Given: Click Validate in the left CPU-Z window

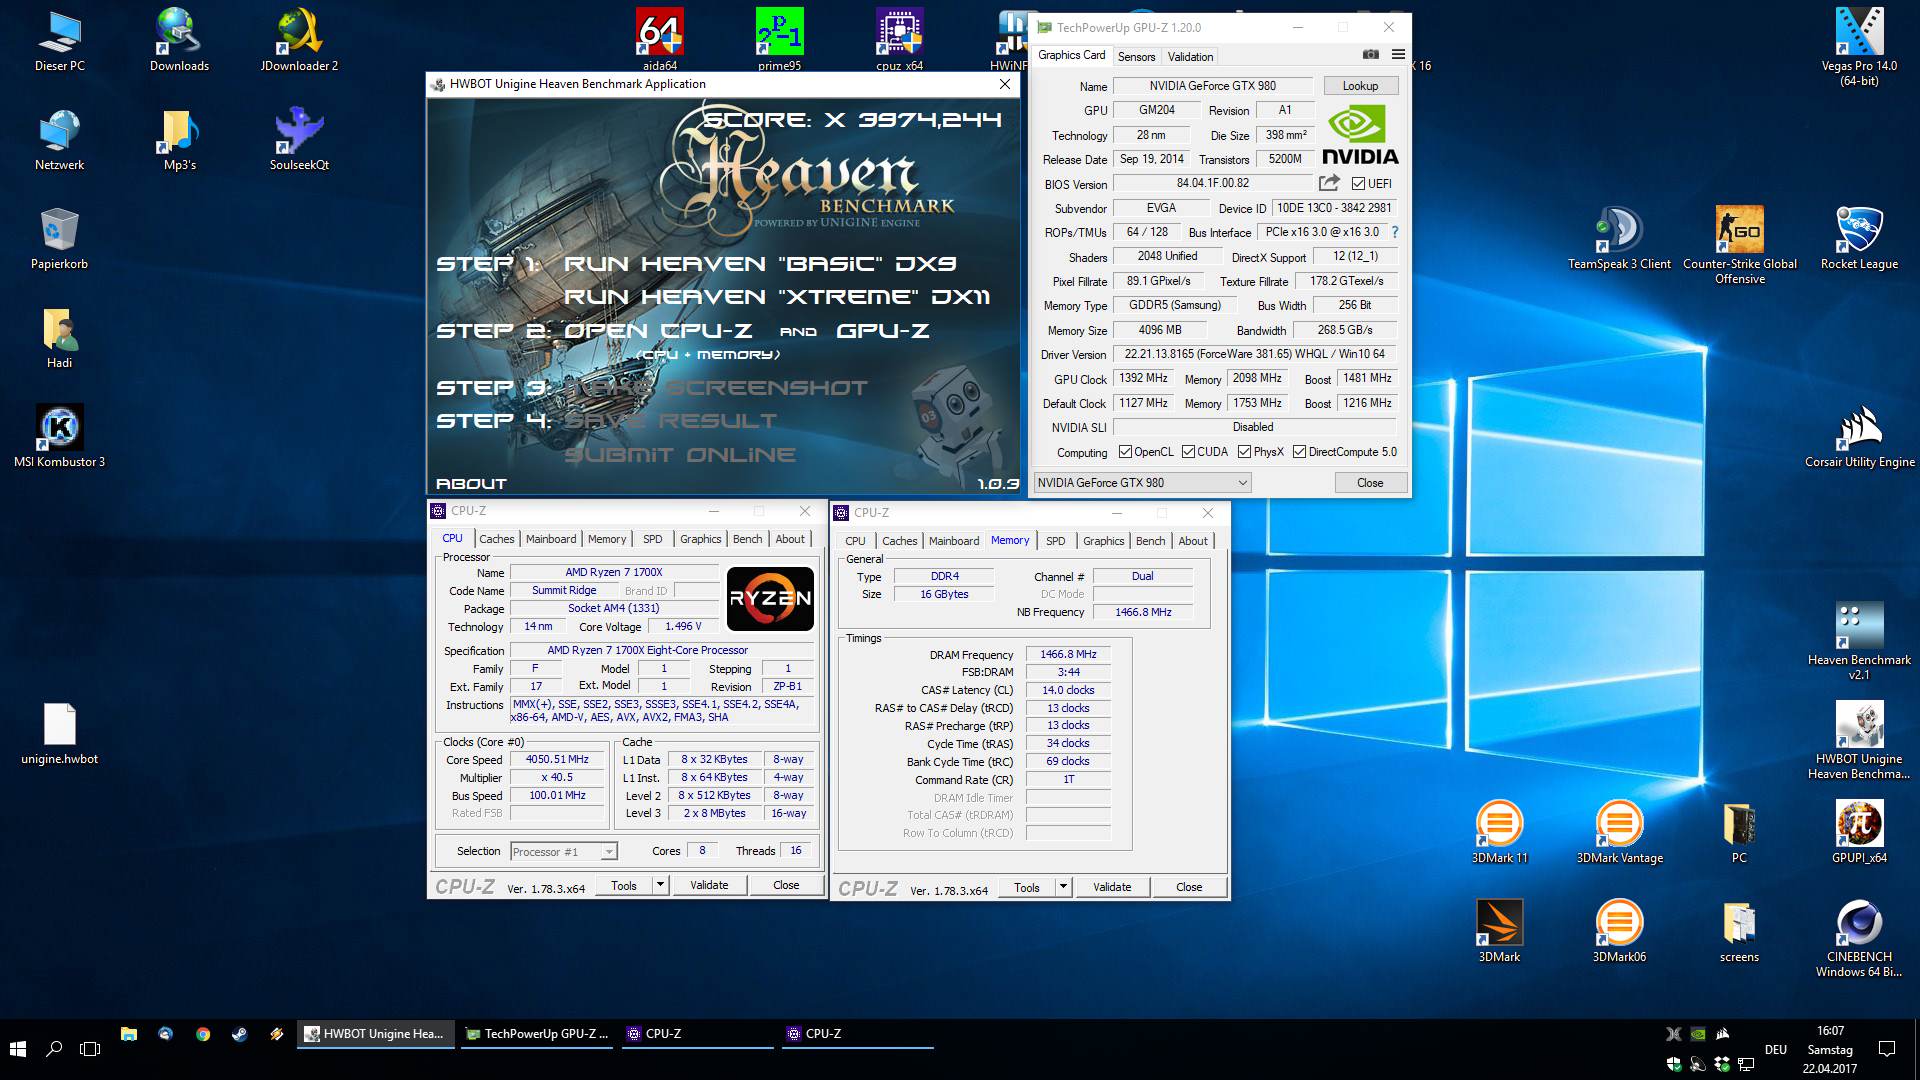Looking at the screenshot, I should 709,885.
